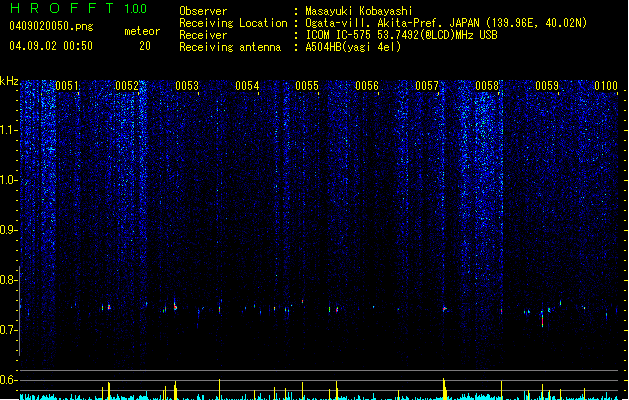Click the 0056 time marker
The width and height of the screenshot is (629, 400).
pos(367,86)
